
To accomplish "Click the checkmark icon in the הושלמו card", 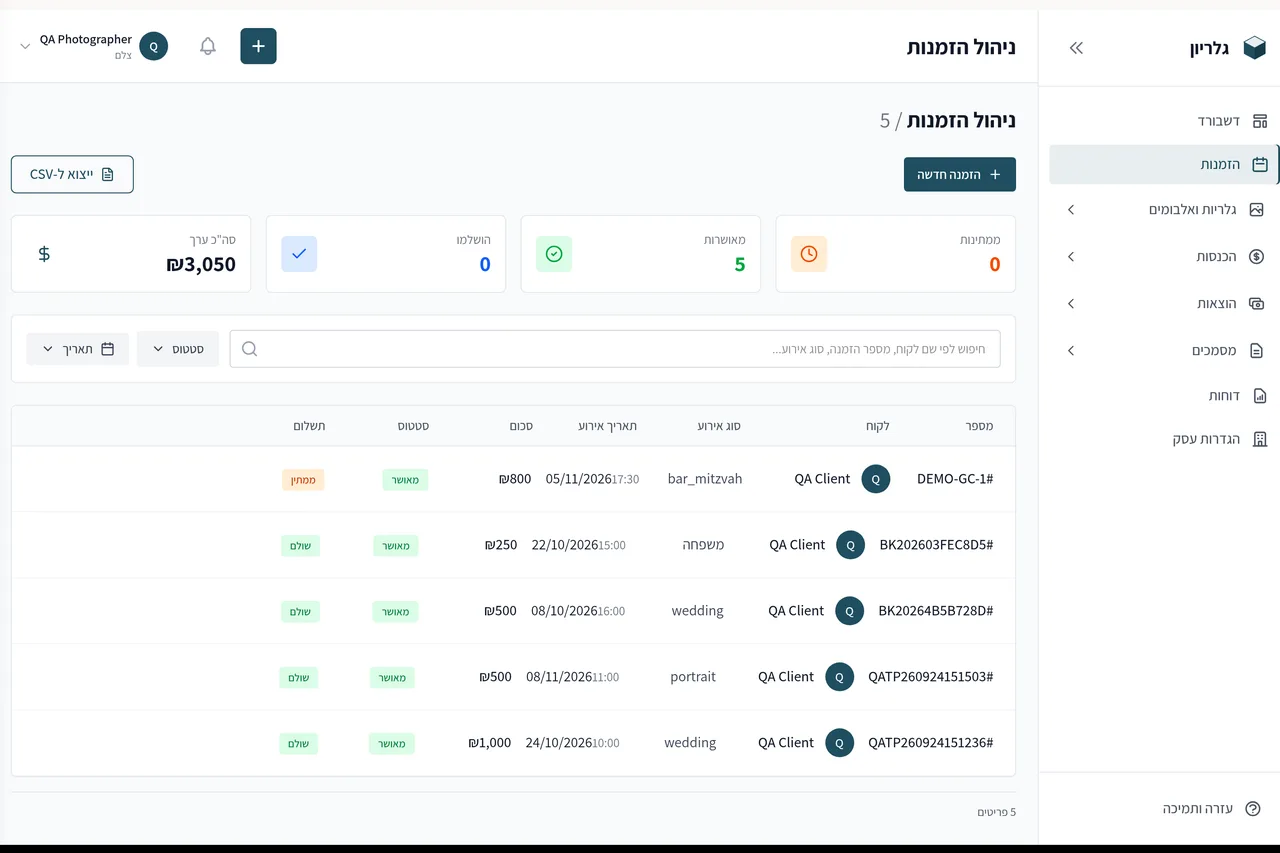I will pyautogui.click(x=299, y=254).
